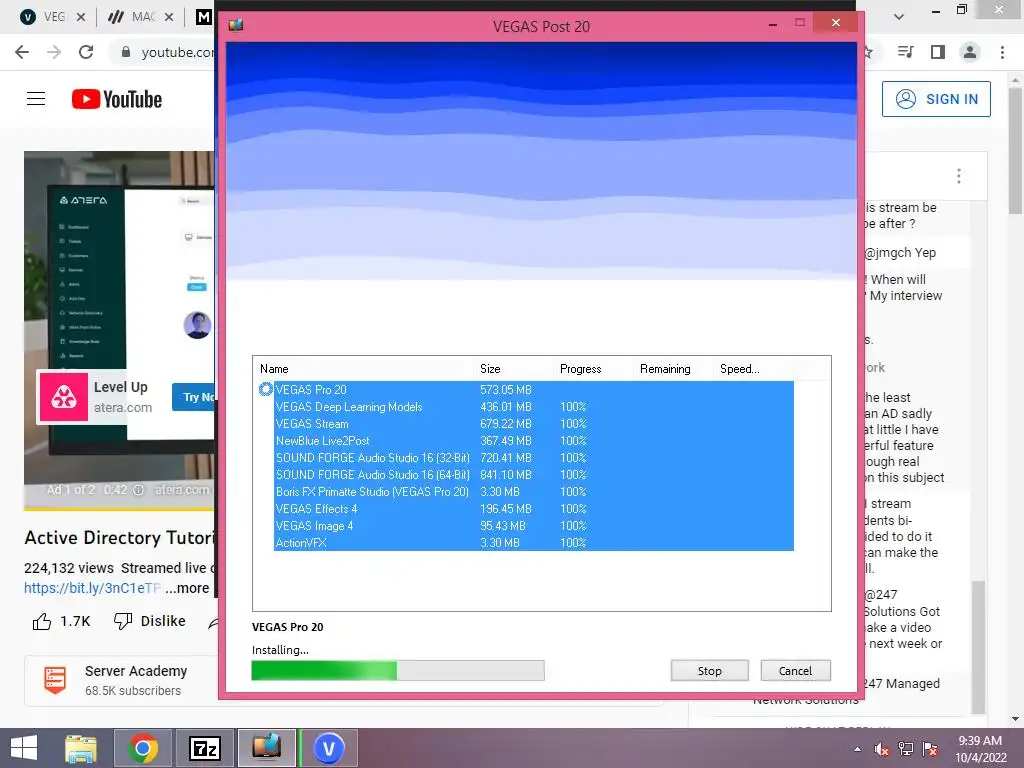This screenshot has height=768, width=1024.
Task: Click the VEGAS Pro 20 spinner status icon
Action: point(265,390)
